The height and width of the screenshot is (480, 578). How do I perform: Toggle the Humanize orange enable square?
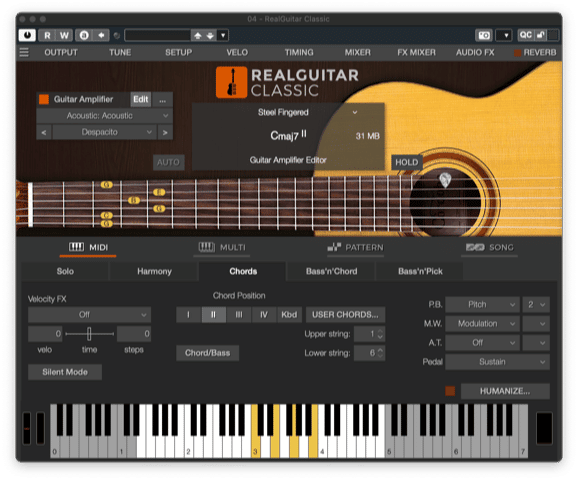point(450,391)
